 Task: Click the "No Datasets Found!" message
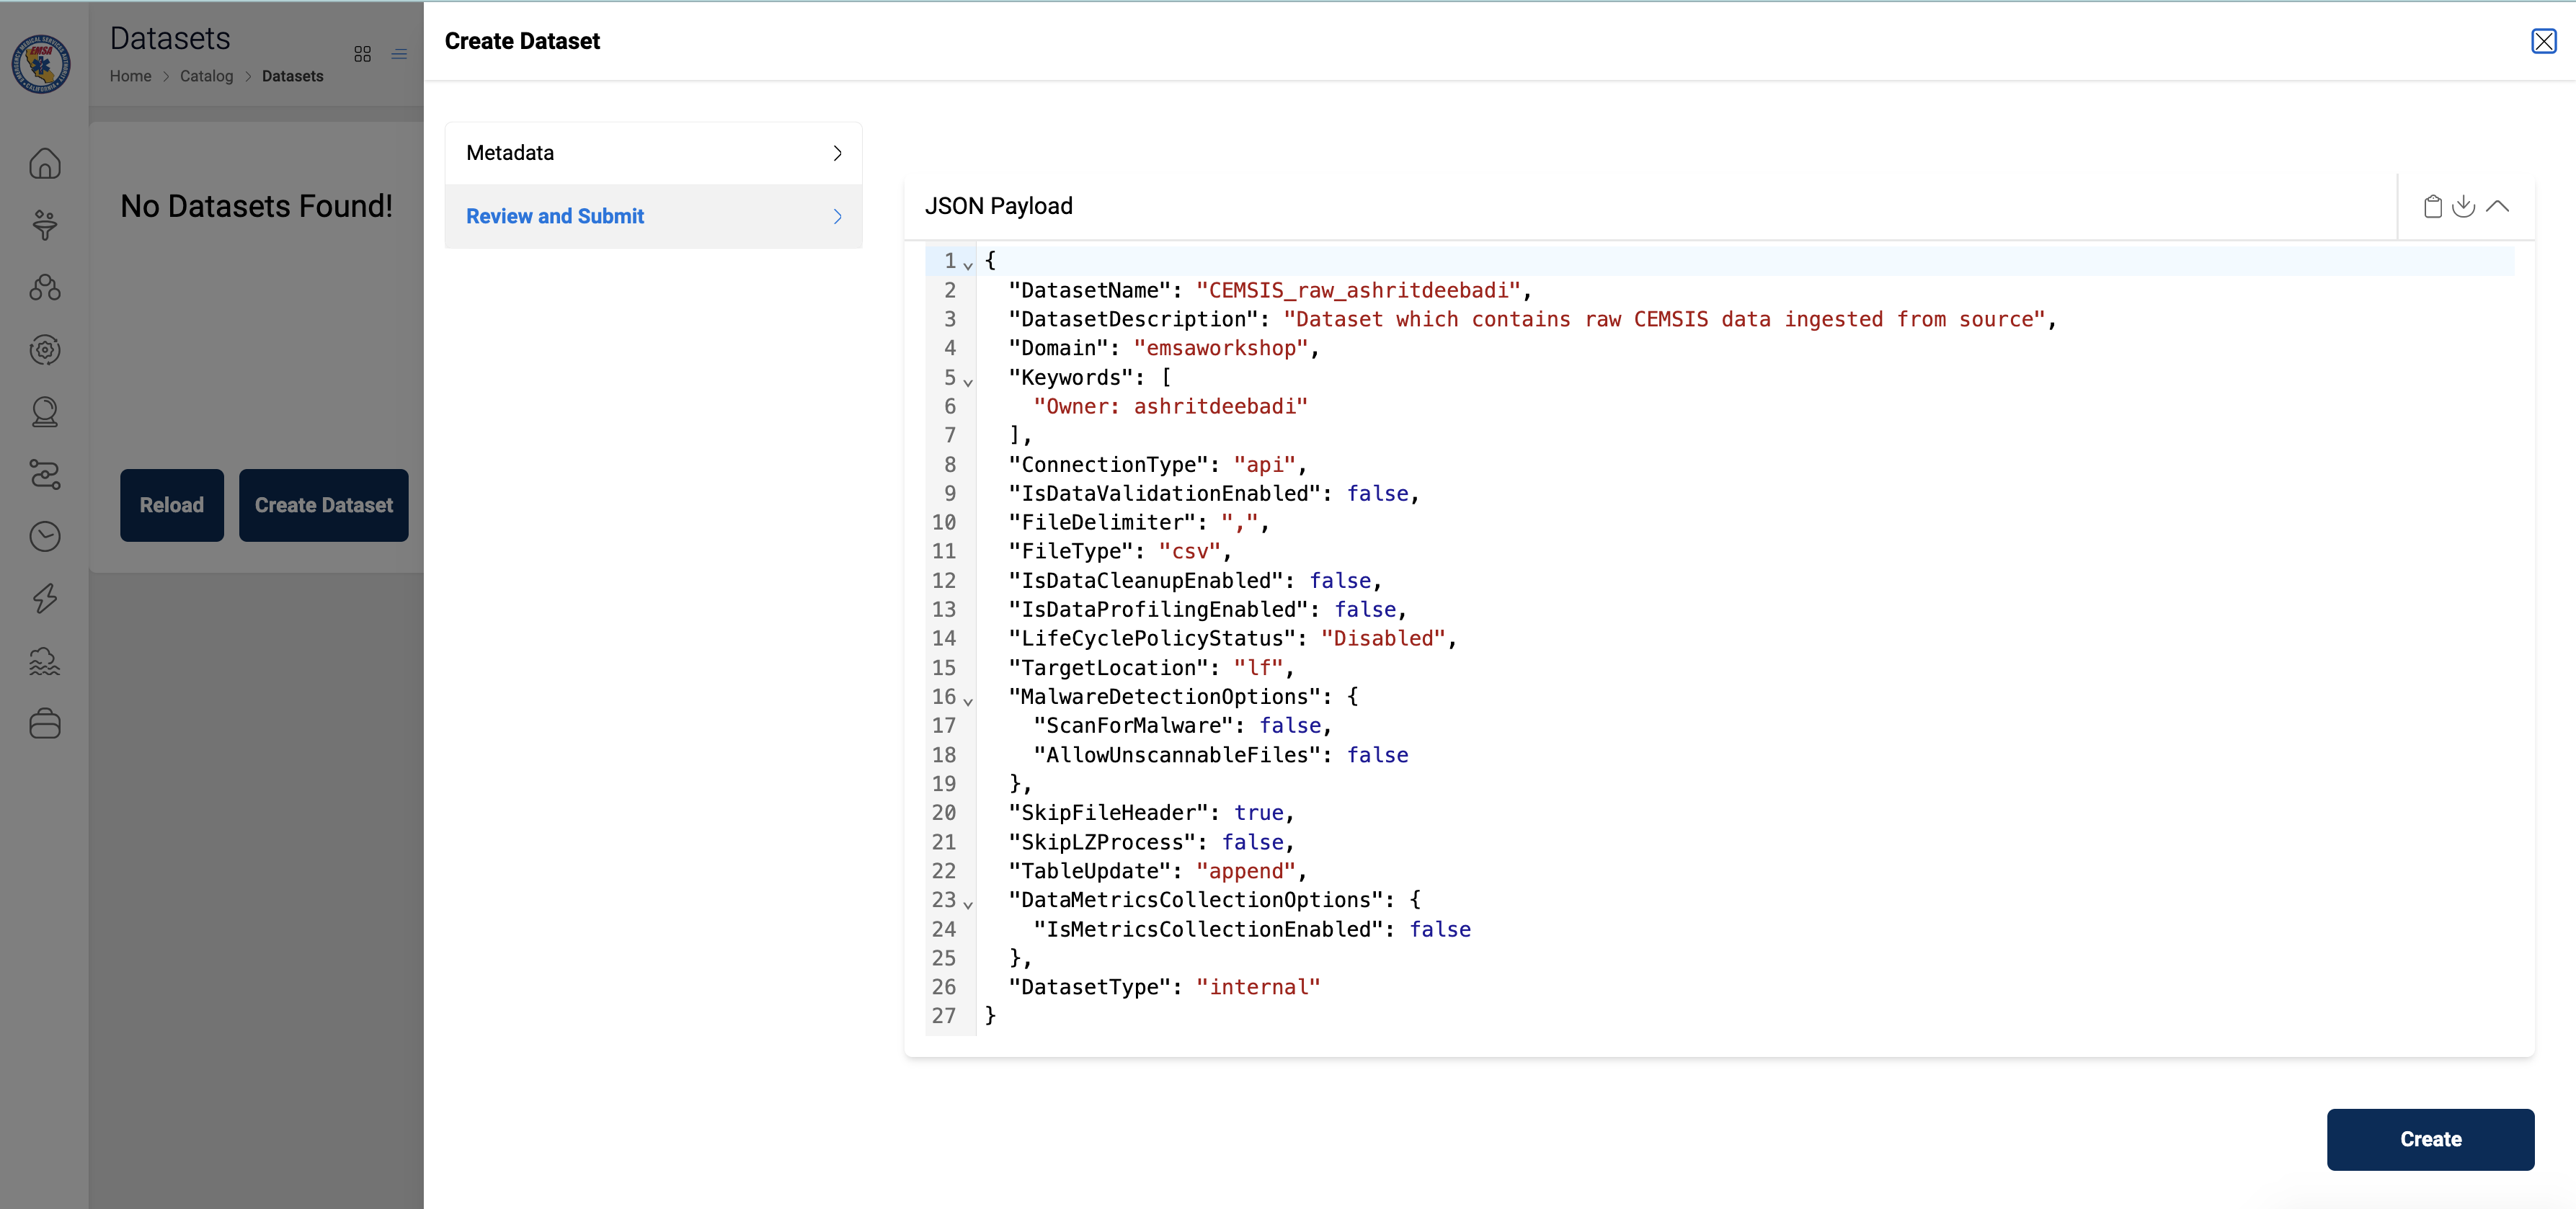click(x=256, y=206)
